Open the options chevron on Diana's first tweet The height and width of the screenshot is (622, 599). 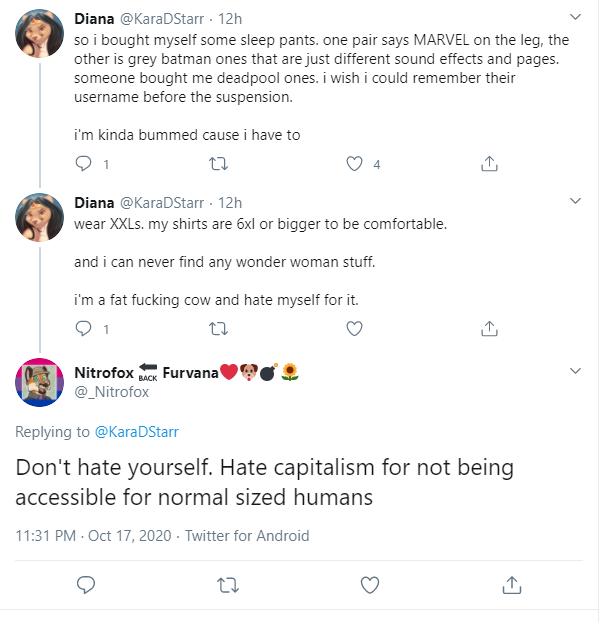[575, 17]
